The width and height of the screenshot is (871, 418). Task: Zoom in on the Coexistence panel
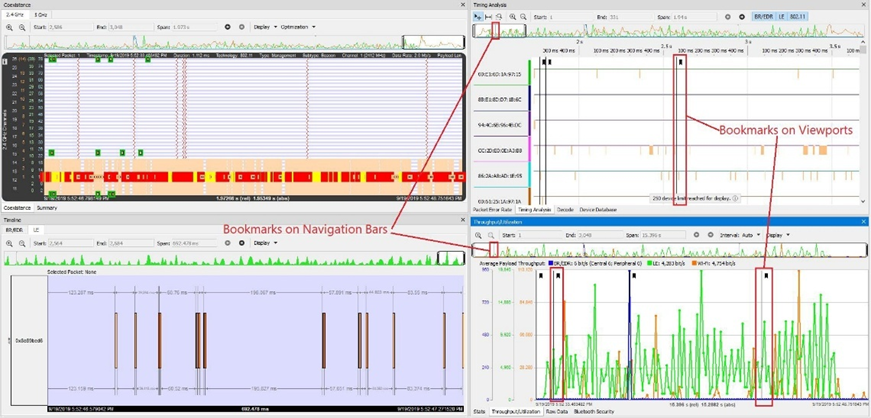[x=9, y=27]
